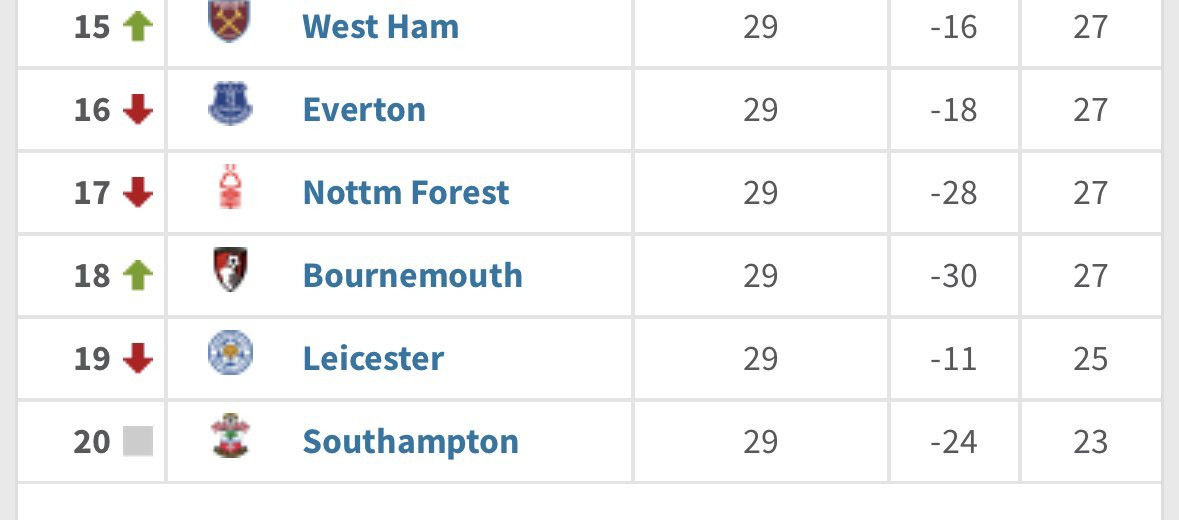Click the red down arrow beside position 19
The image size is (1179, 520).
coord(138,358)
